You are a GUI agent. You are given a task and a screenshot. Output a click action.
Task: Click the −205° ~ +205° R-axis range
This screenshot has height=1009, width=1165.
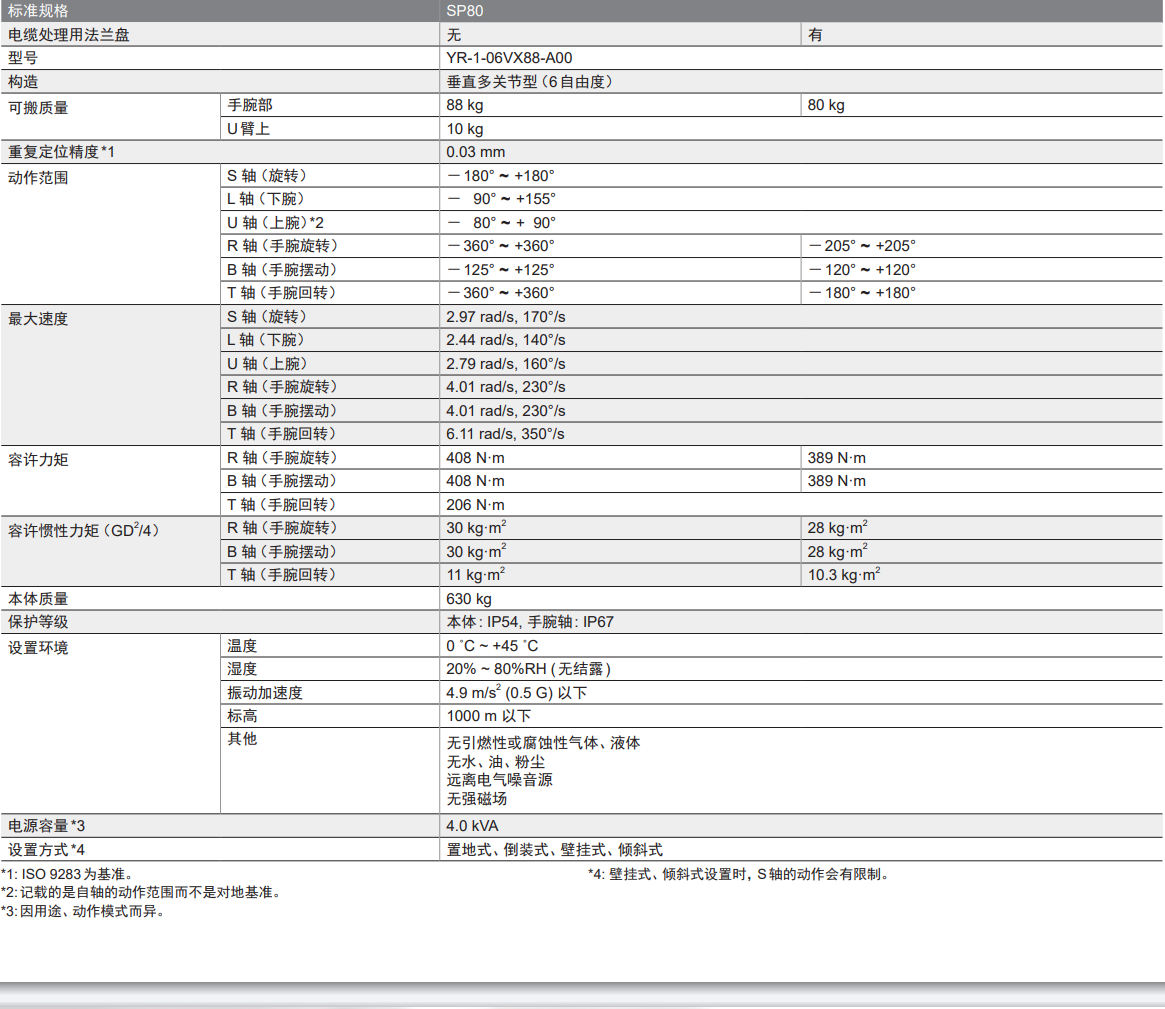point(862,246)
